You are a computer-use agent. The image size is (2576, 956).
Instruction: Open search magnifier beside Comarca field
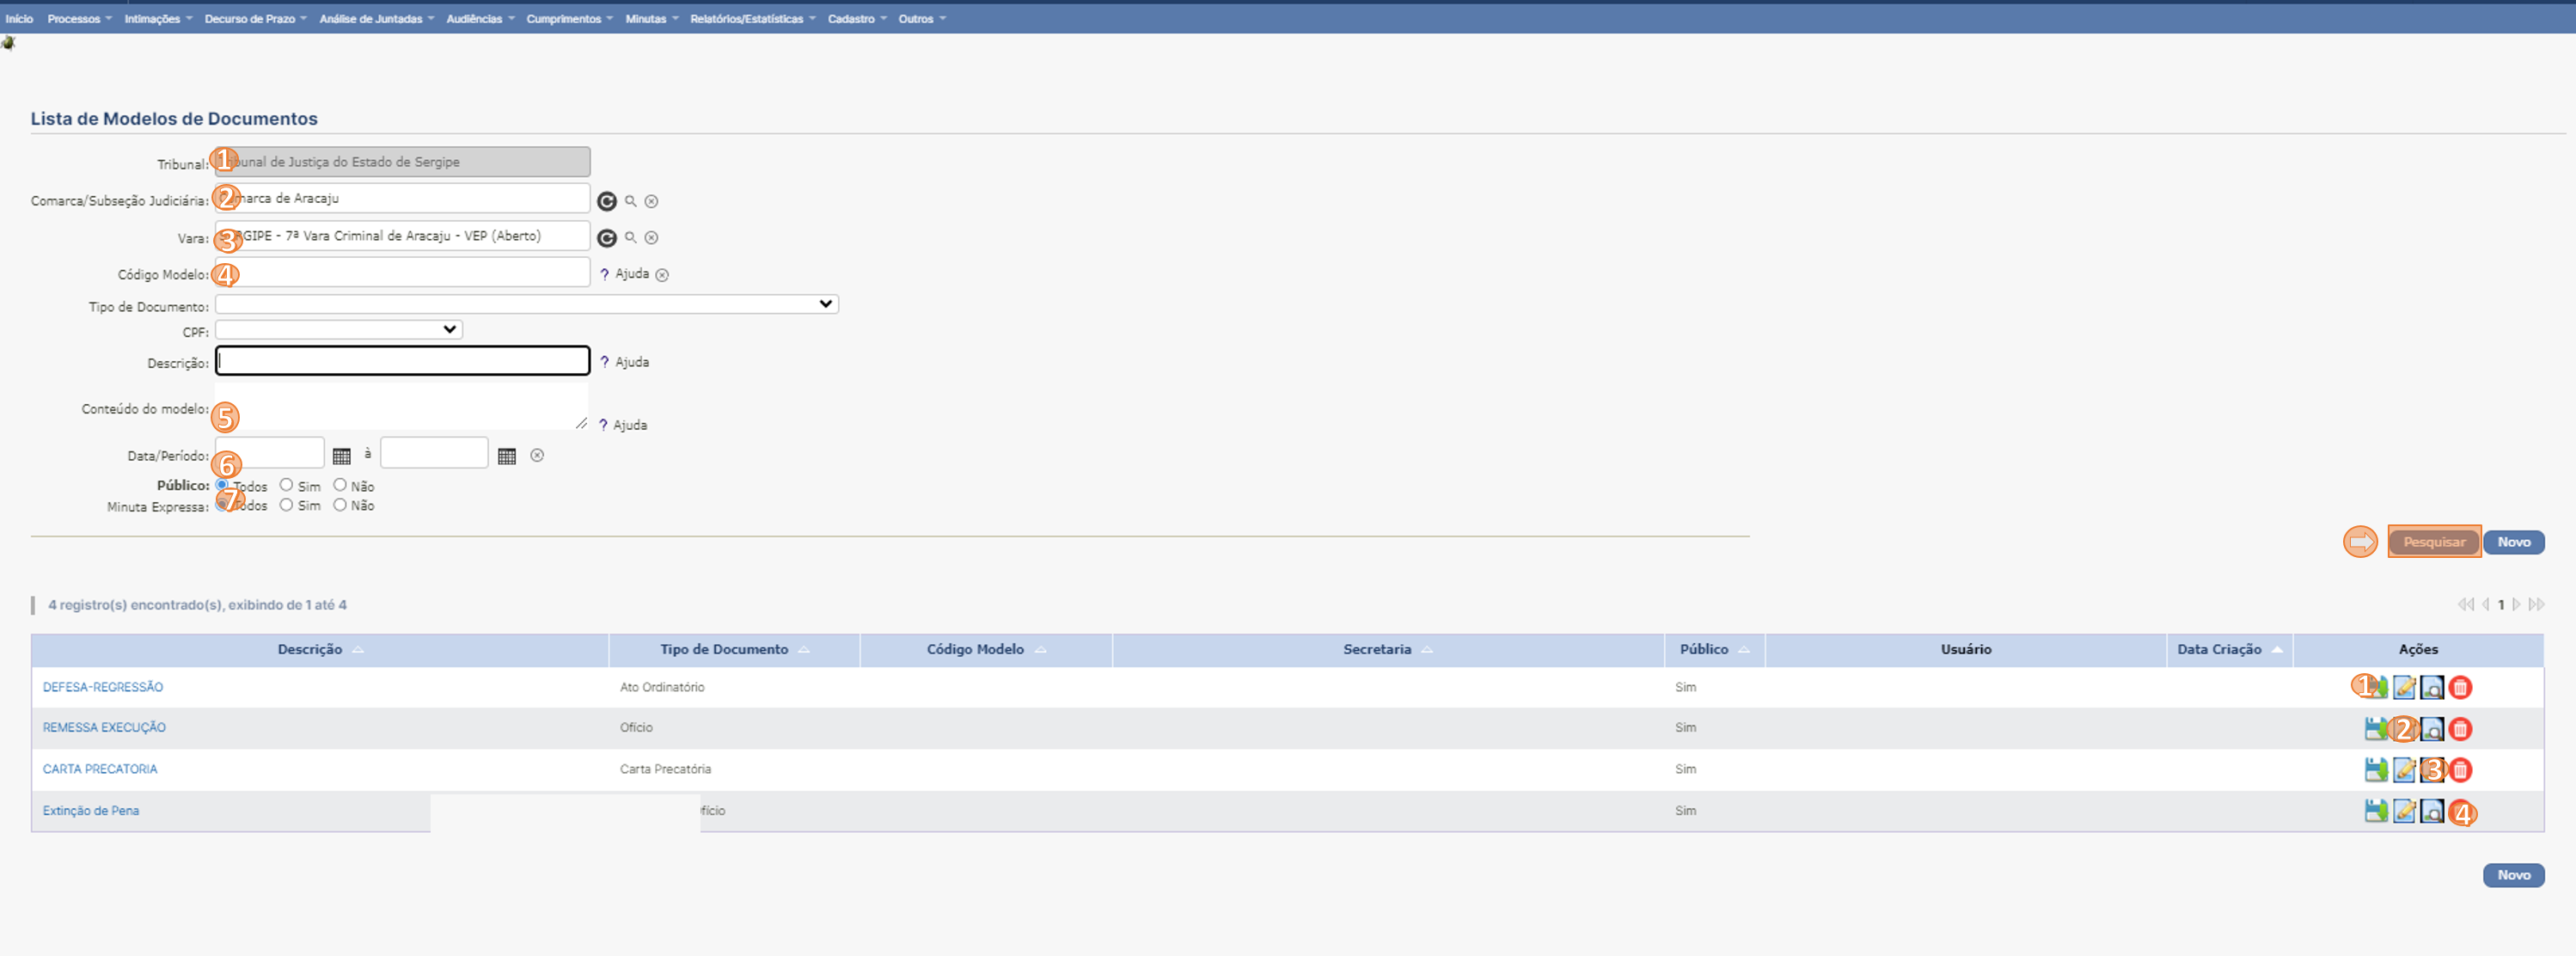coord(631,201)
